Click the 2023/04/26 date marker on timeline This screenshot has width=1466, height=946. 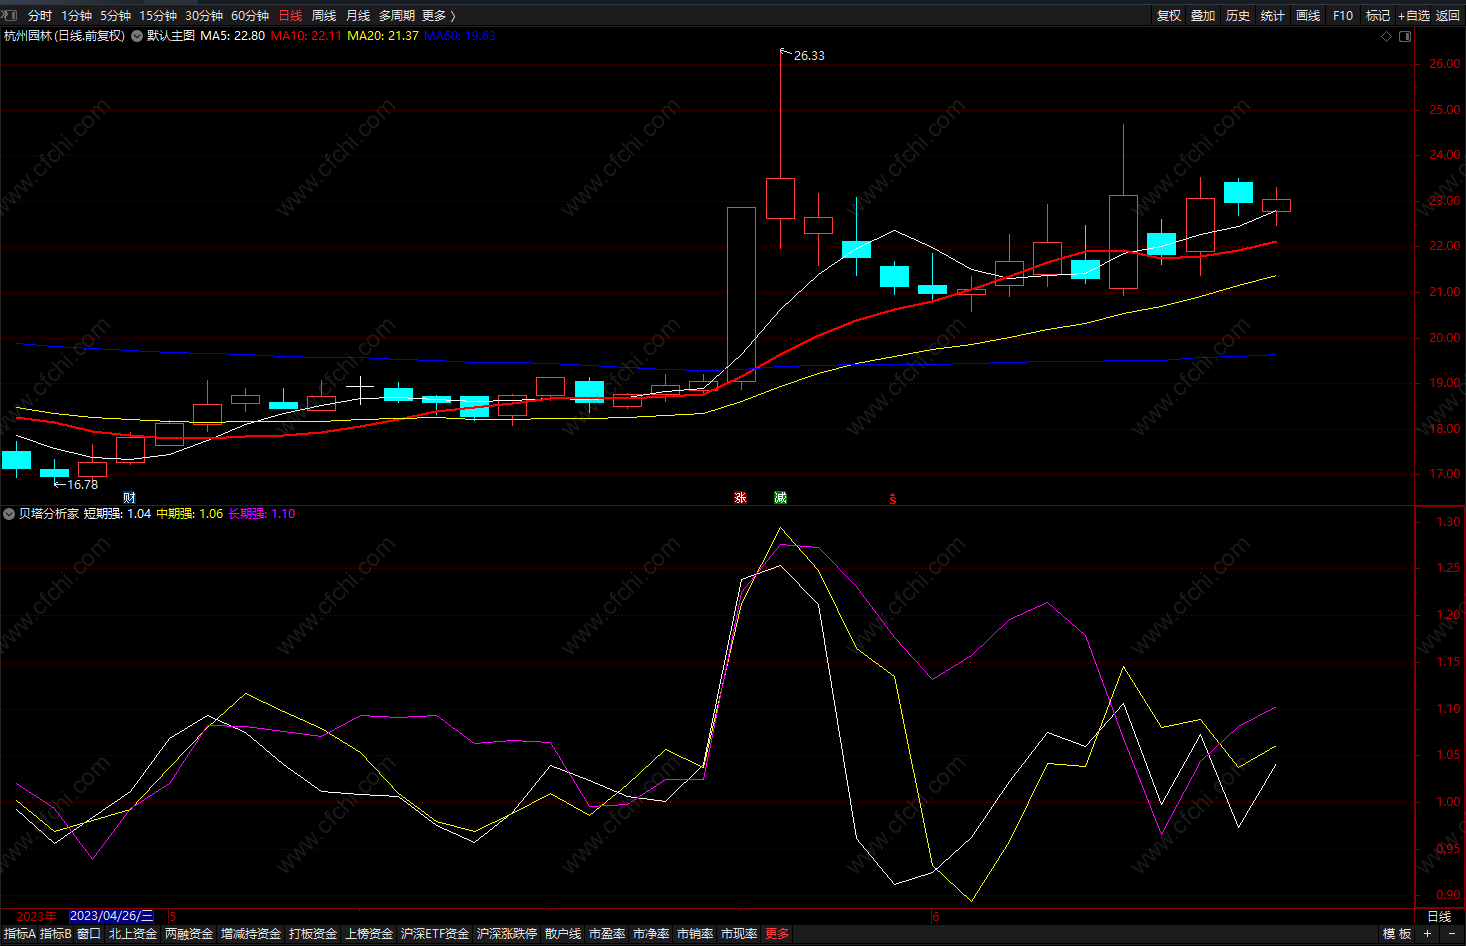(x=111, y=916)
